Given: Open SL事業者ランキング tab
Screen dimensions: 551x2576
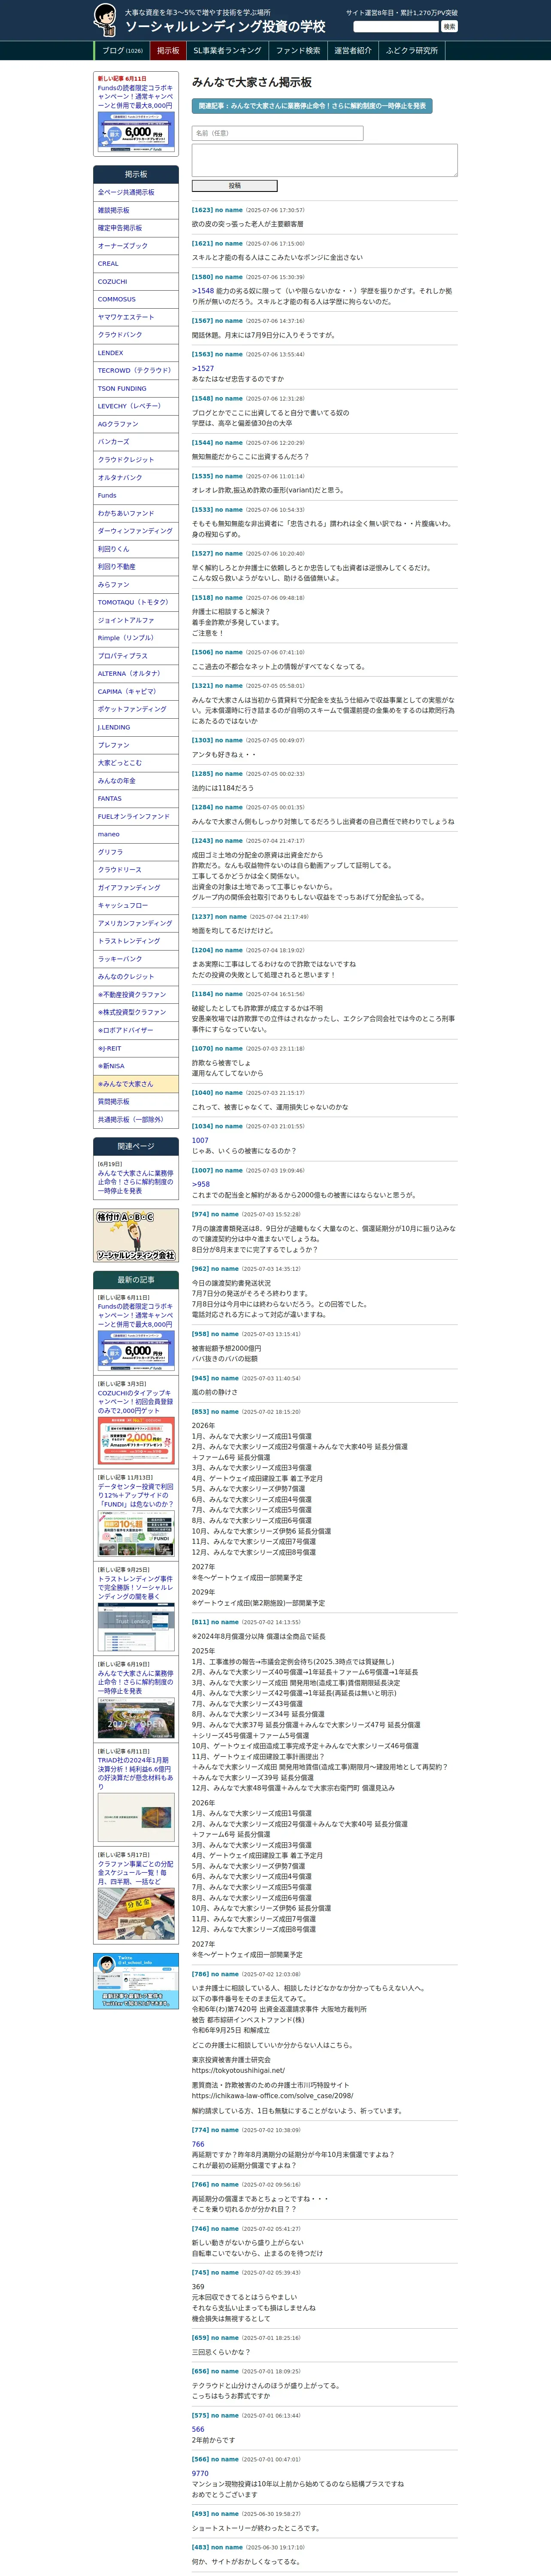Looking at the screenshot, I should (227, 51).
